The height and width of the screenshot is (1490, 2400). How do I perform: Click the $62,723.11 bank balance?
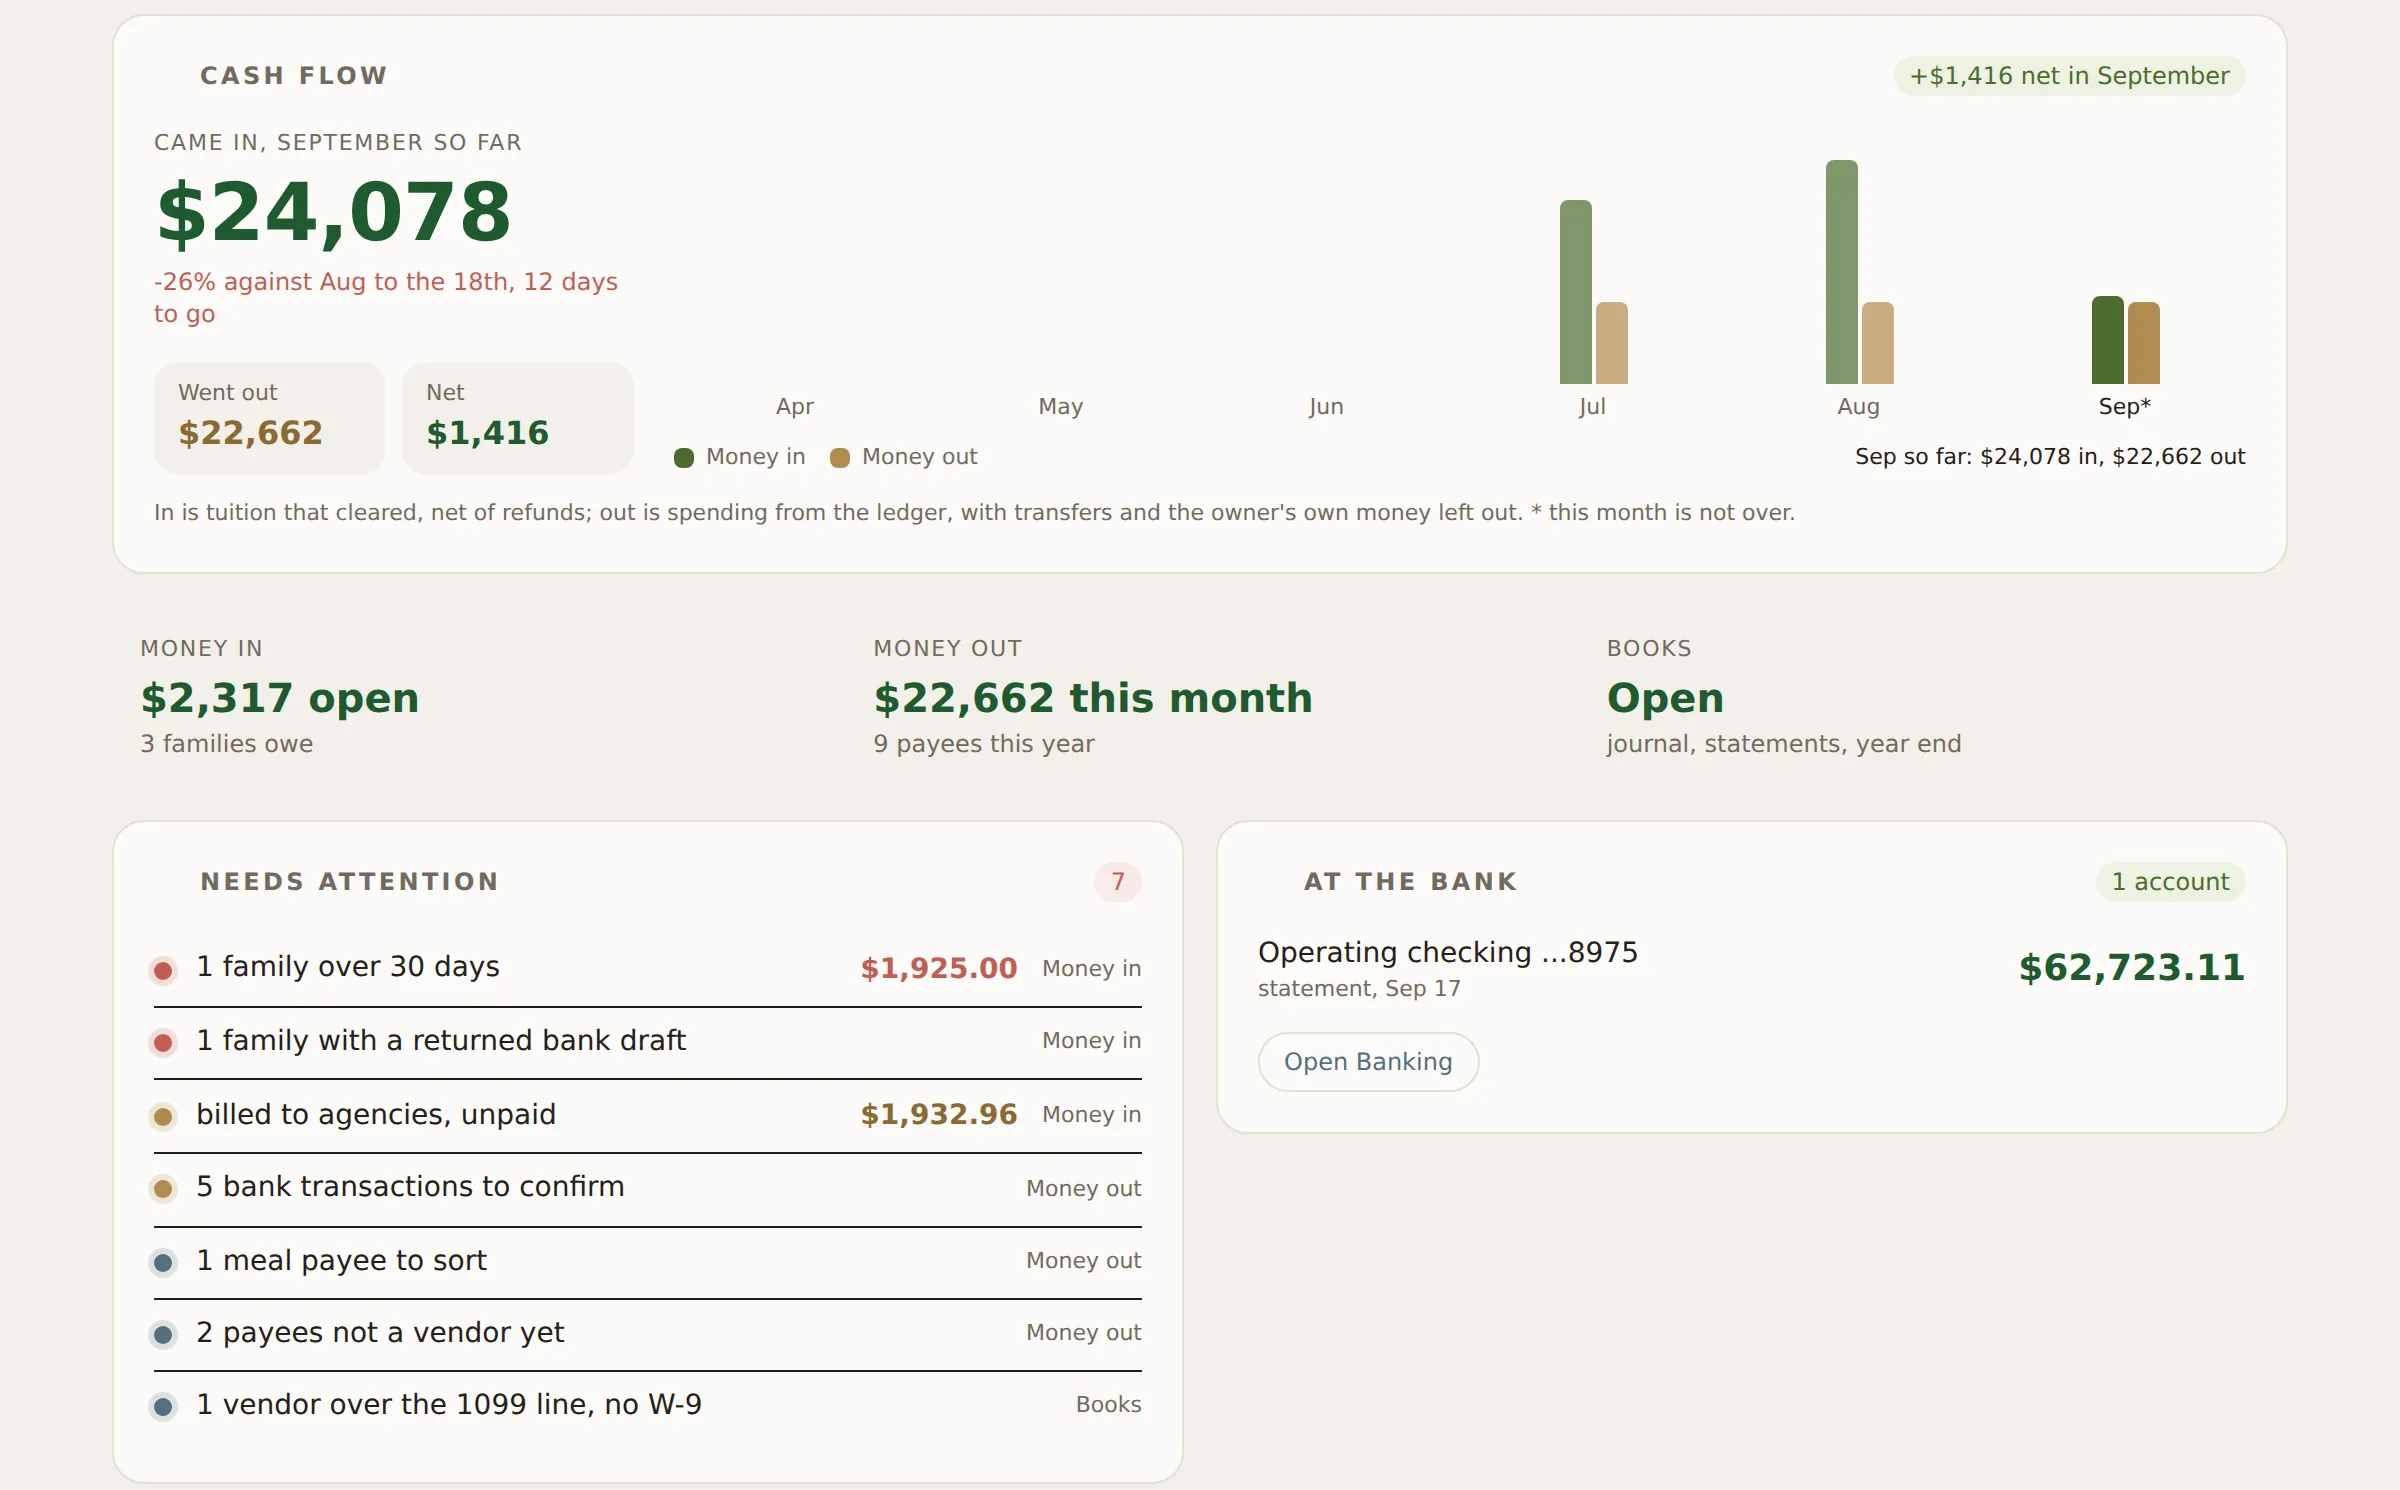click(x=2132, y=968)
